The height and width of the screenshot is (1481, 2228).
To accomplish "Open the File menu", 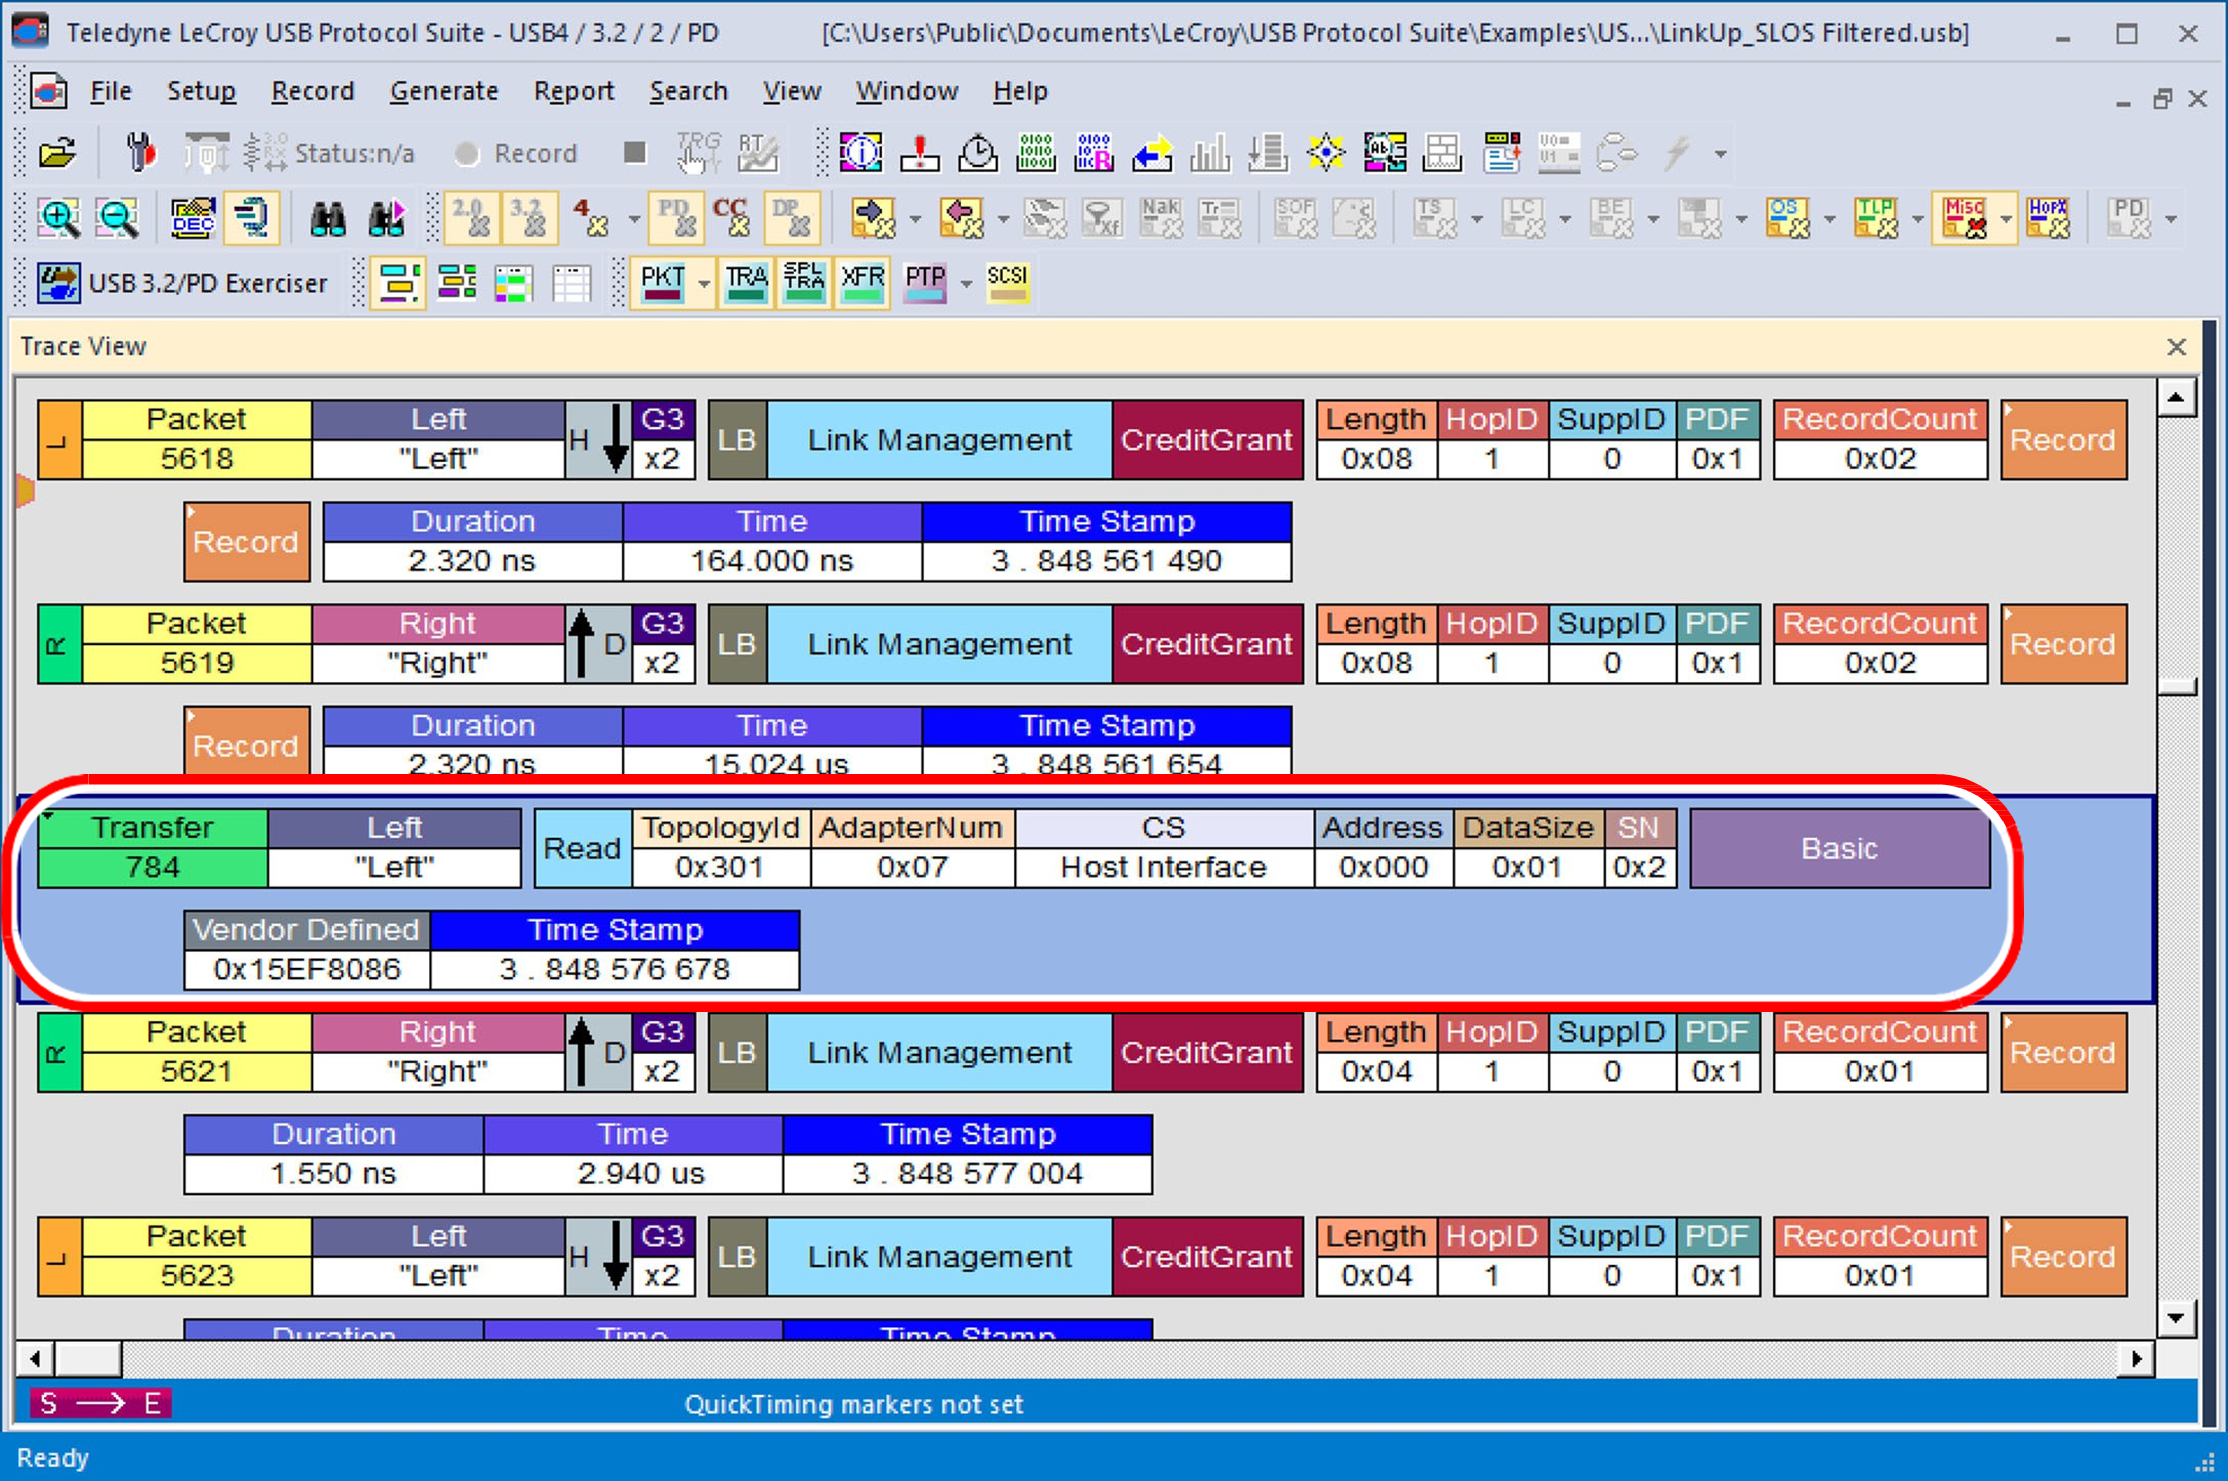I will coord(110,91).
